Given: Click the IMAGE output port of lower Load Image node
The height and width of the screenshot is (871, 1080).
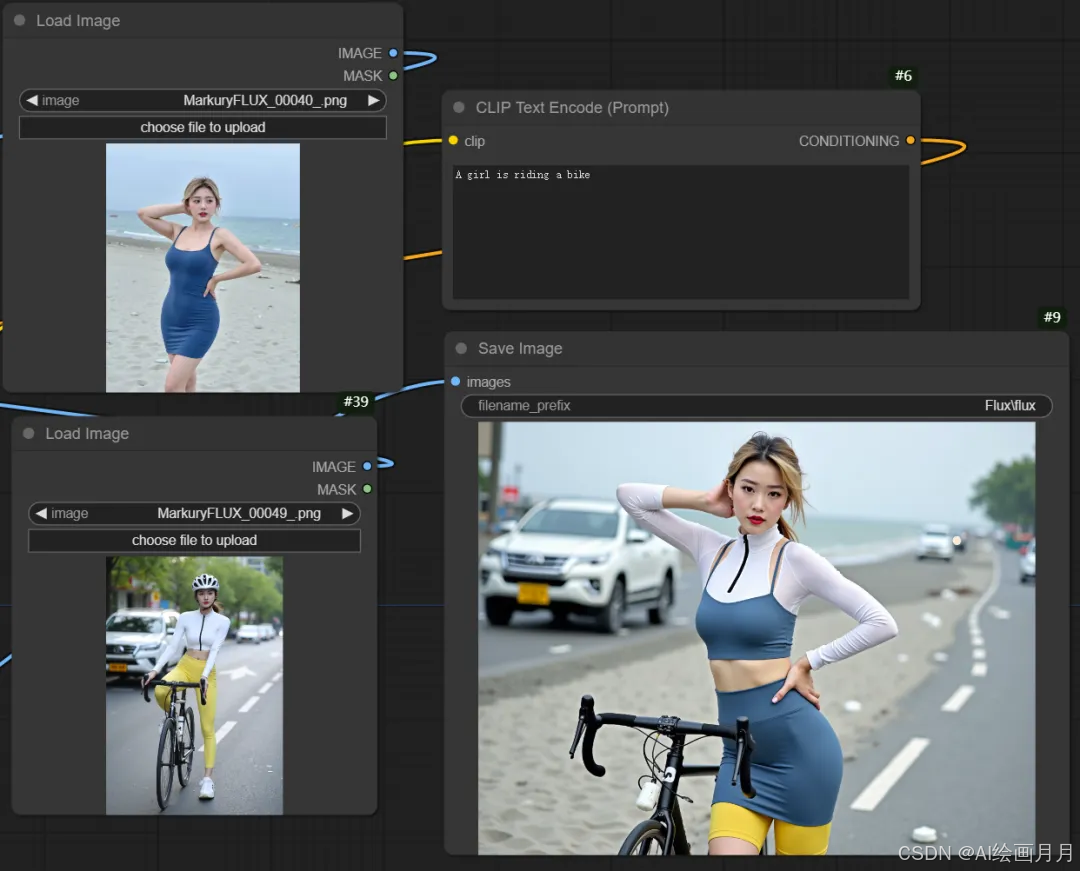Looking at the screenshot, I should point(367,466).
